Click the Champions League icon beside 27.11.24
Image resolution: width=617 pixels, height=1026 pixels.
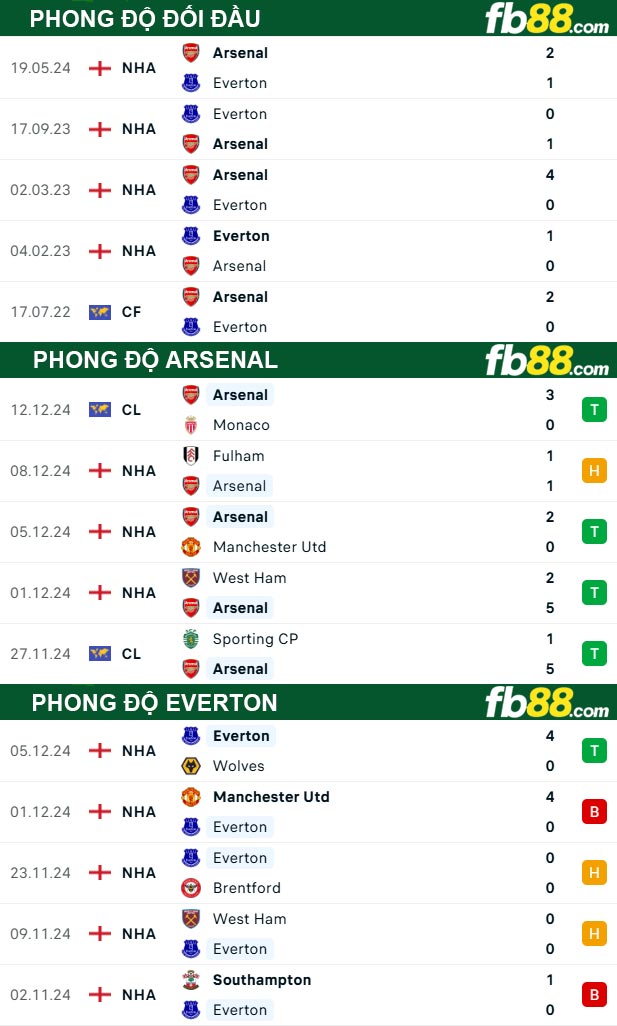click(x=100, y=654)
